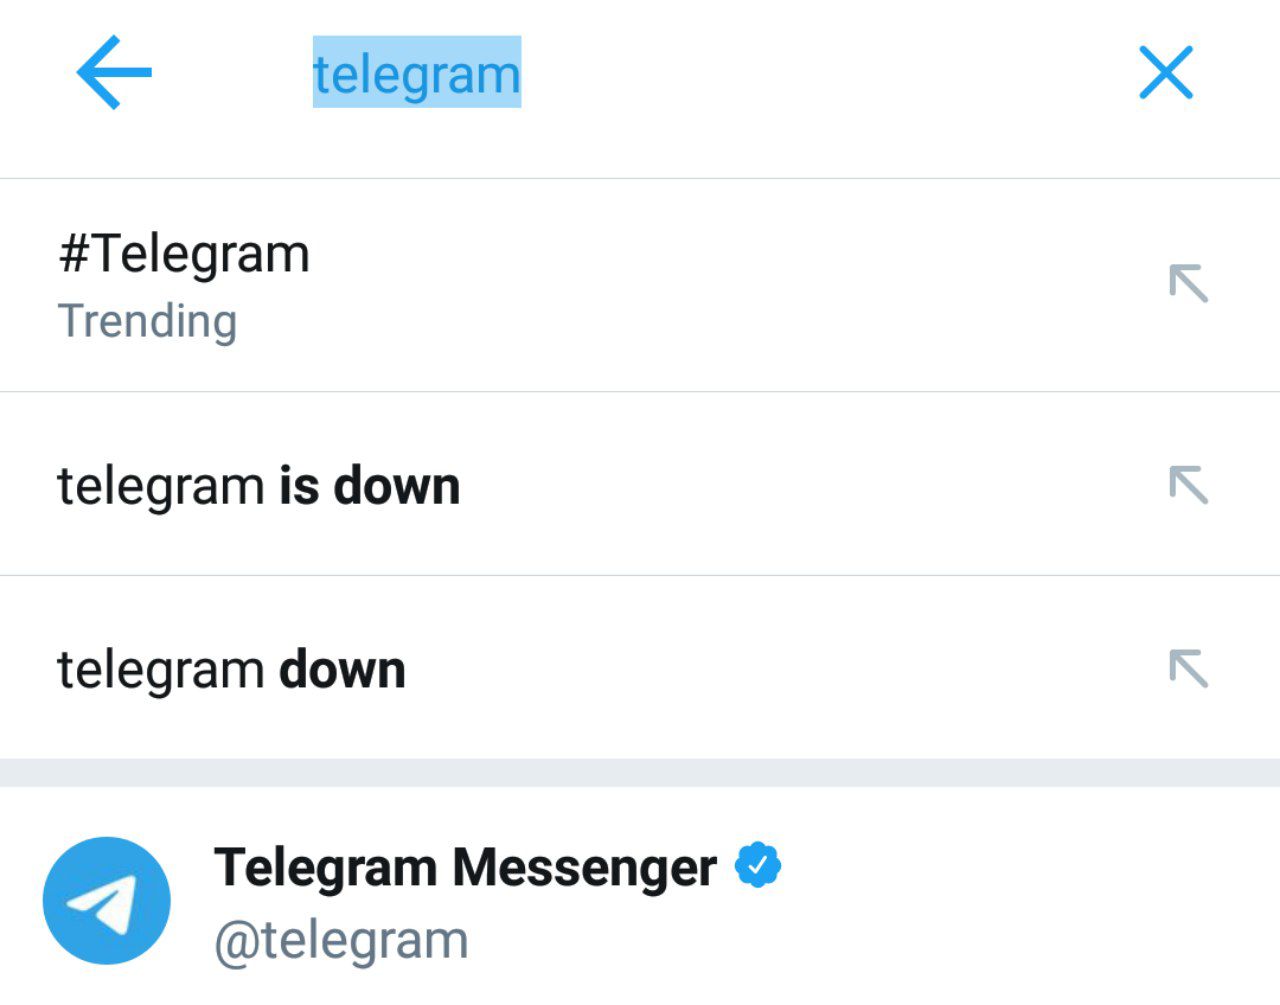Click the highlighted 'telegram' search text
The width and height of the screenshot is (1280, 1005).
[x=417, y=72]
